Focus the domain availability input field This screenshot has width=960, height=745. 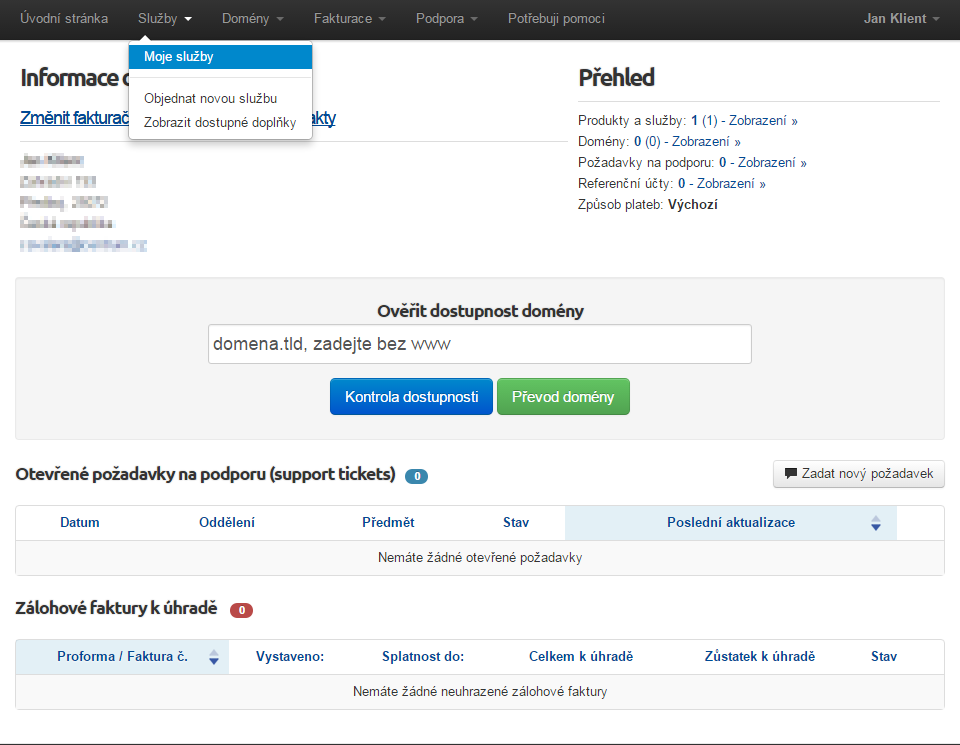click(x=479, y=344)
